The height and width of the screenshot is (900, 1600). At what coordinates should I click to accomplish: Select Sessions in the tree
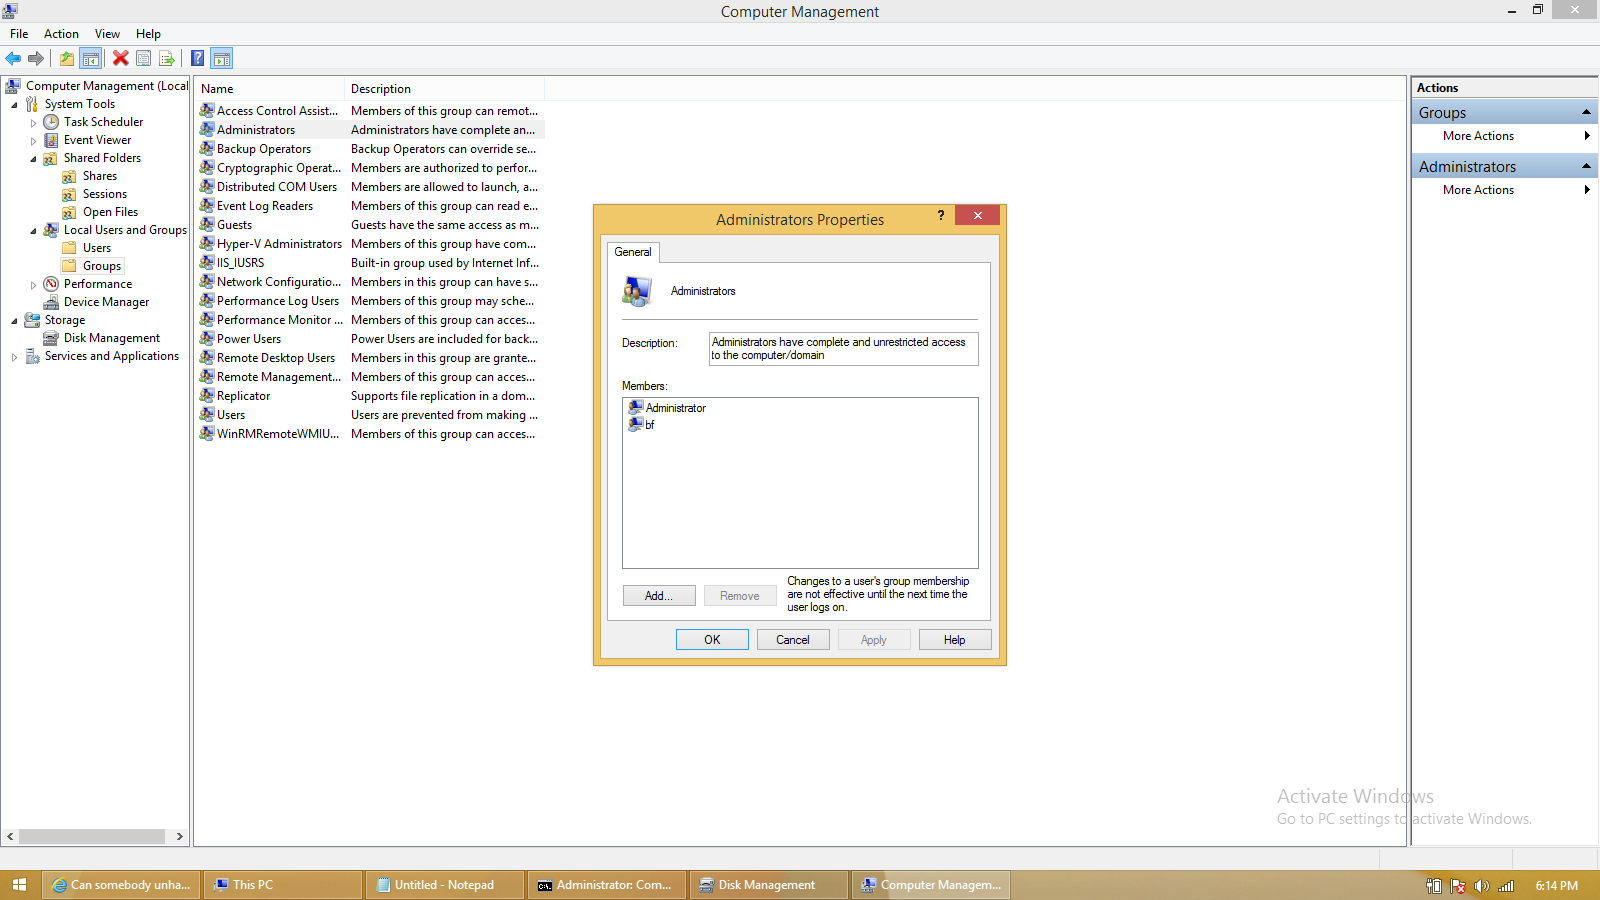click(x=105, y=194)
